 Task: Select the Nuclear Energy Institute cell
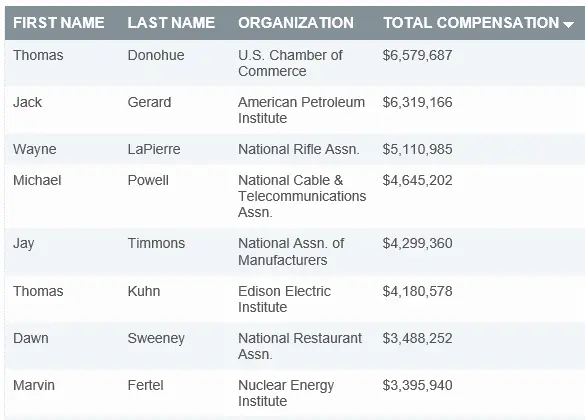point(286,393)
